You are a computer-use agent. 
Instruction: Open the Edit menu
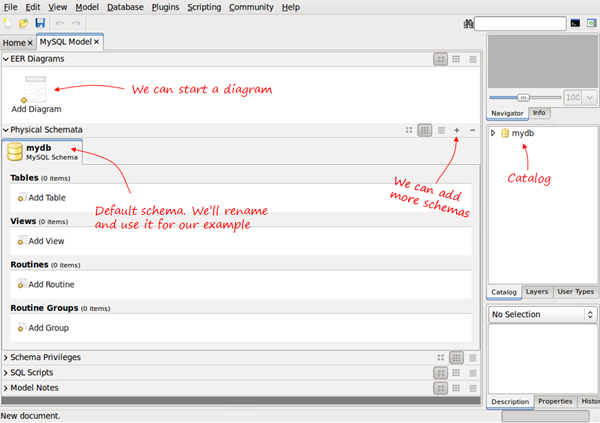(x=33, y=7)
